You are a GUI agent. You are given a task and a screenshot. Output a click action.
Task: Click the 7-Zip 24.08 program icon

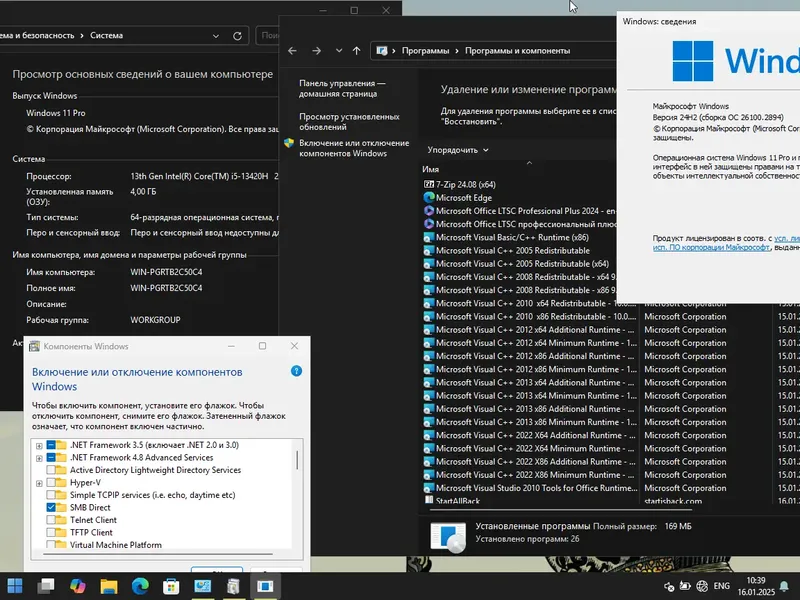point(429,184)
